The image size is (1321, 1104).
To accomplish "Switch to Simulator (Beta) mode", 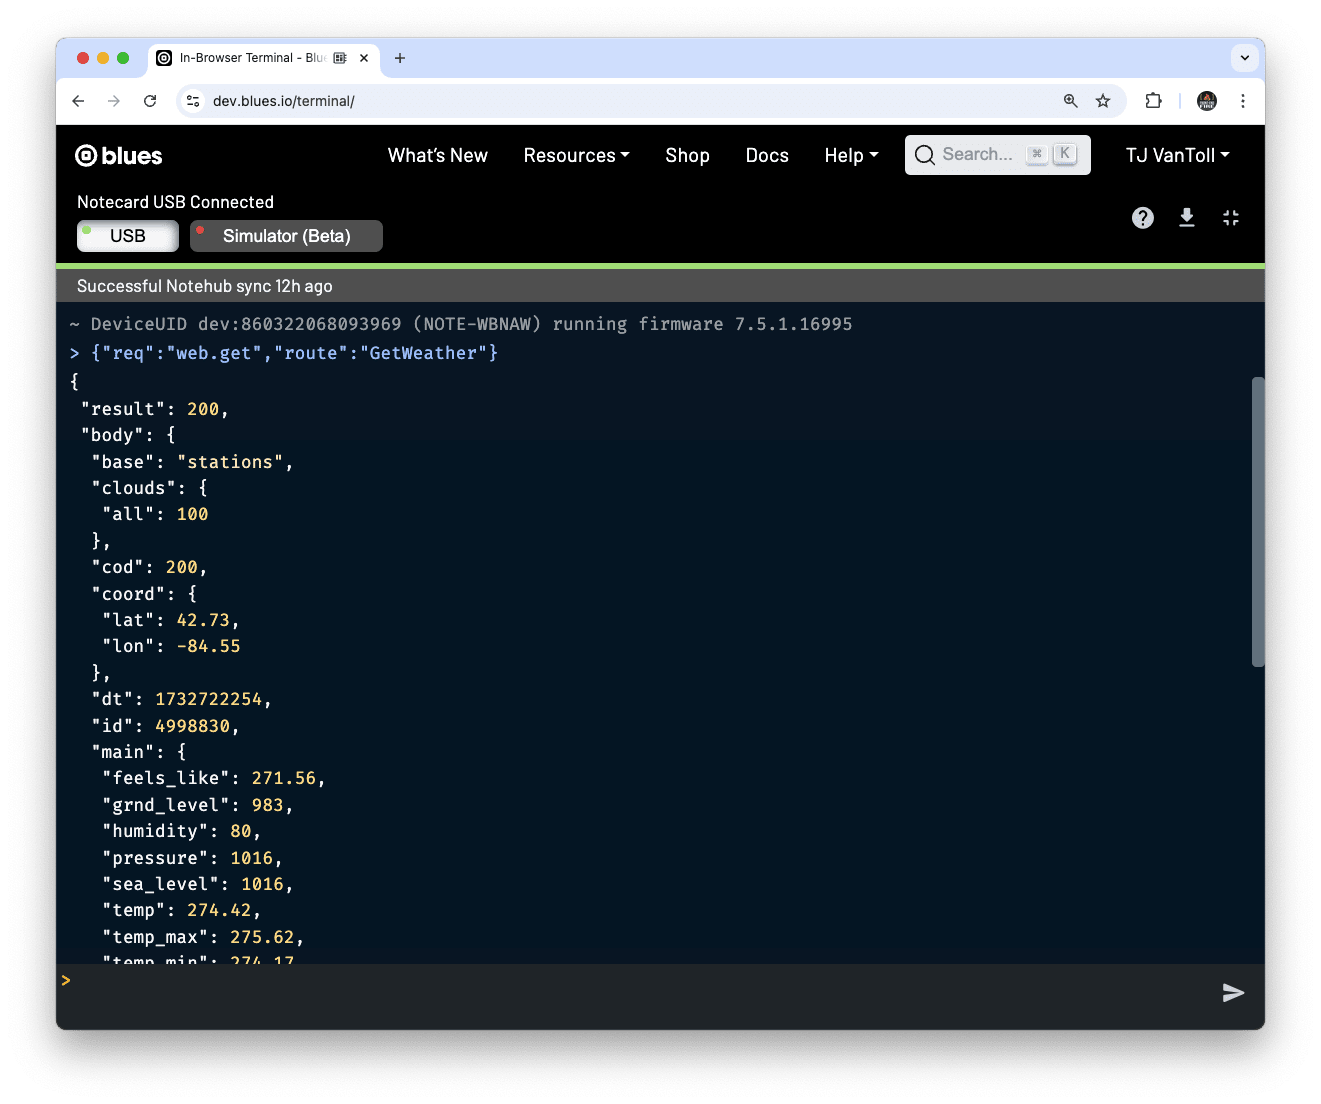I will coord(286,236).
